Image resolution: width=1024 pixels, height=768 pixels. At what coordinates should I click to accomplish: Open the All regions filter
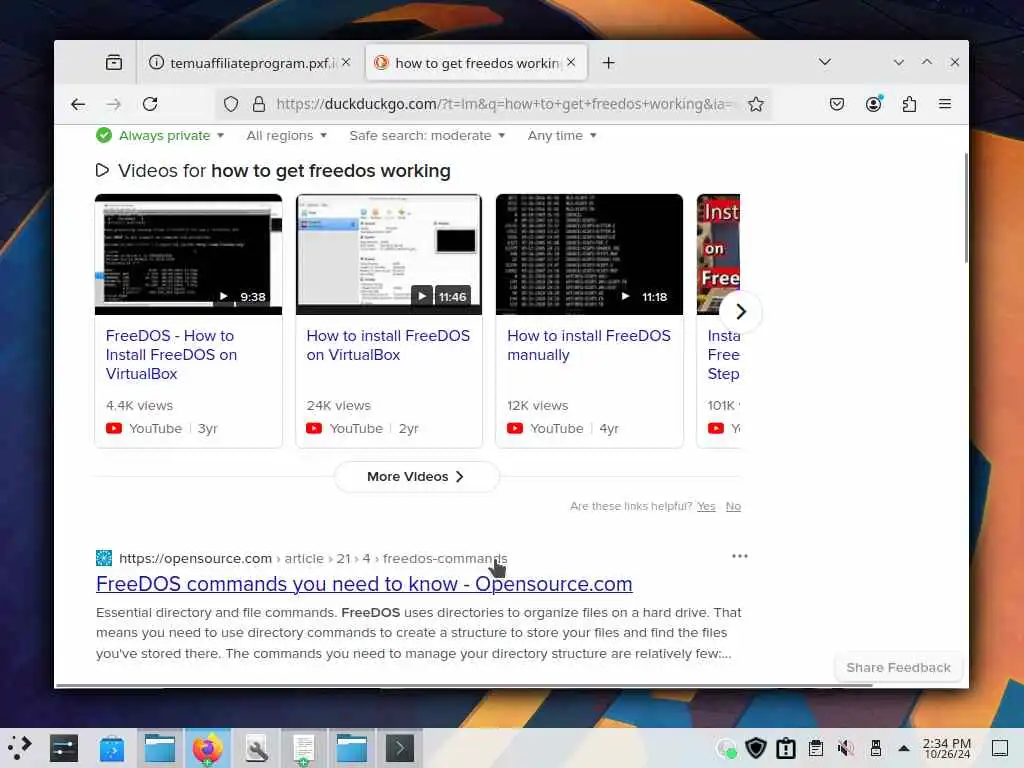[x=287, y=135]
